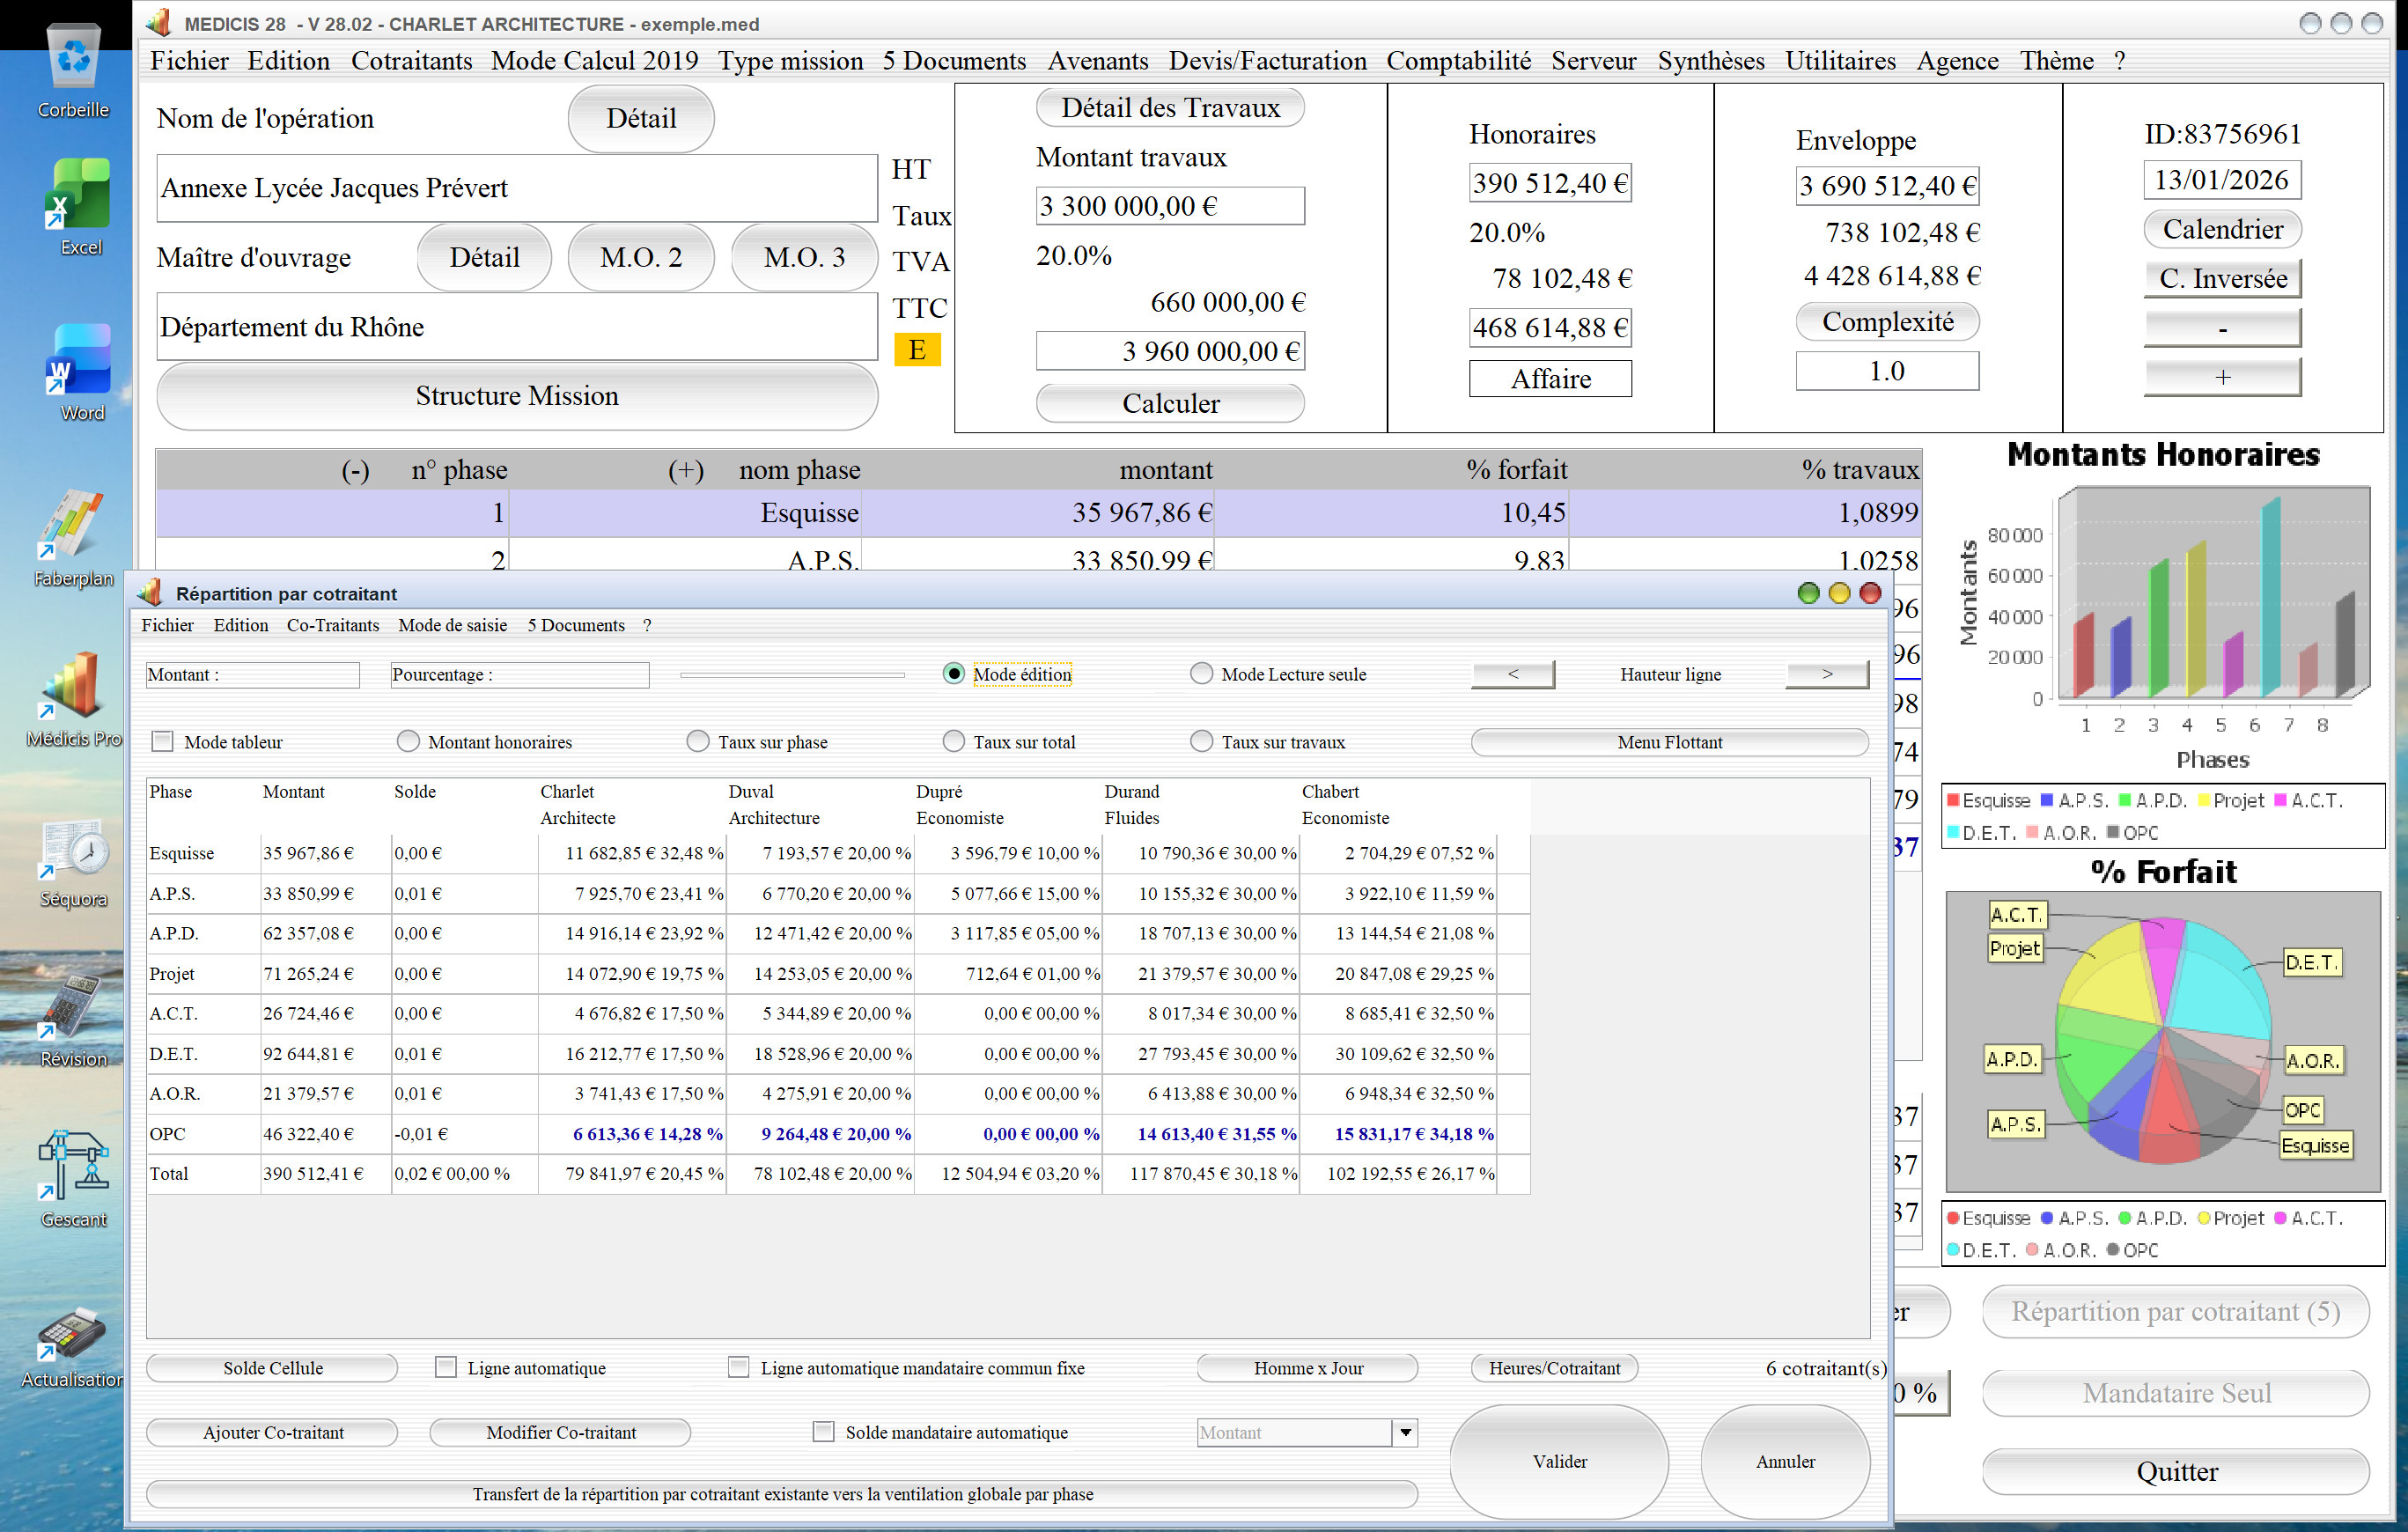The image size is (2408, 1532).
Task: Click the yellow button of Répartition par cotraitant window
Action: [x=1839, y=594]
